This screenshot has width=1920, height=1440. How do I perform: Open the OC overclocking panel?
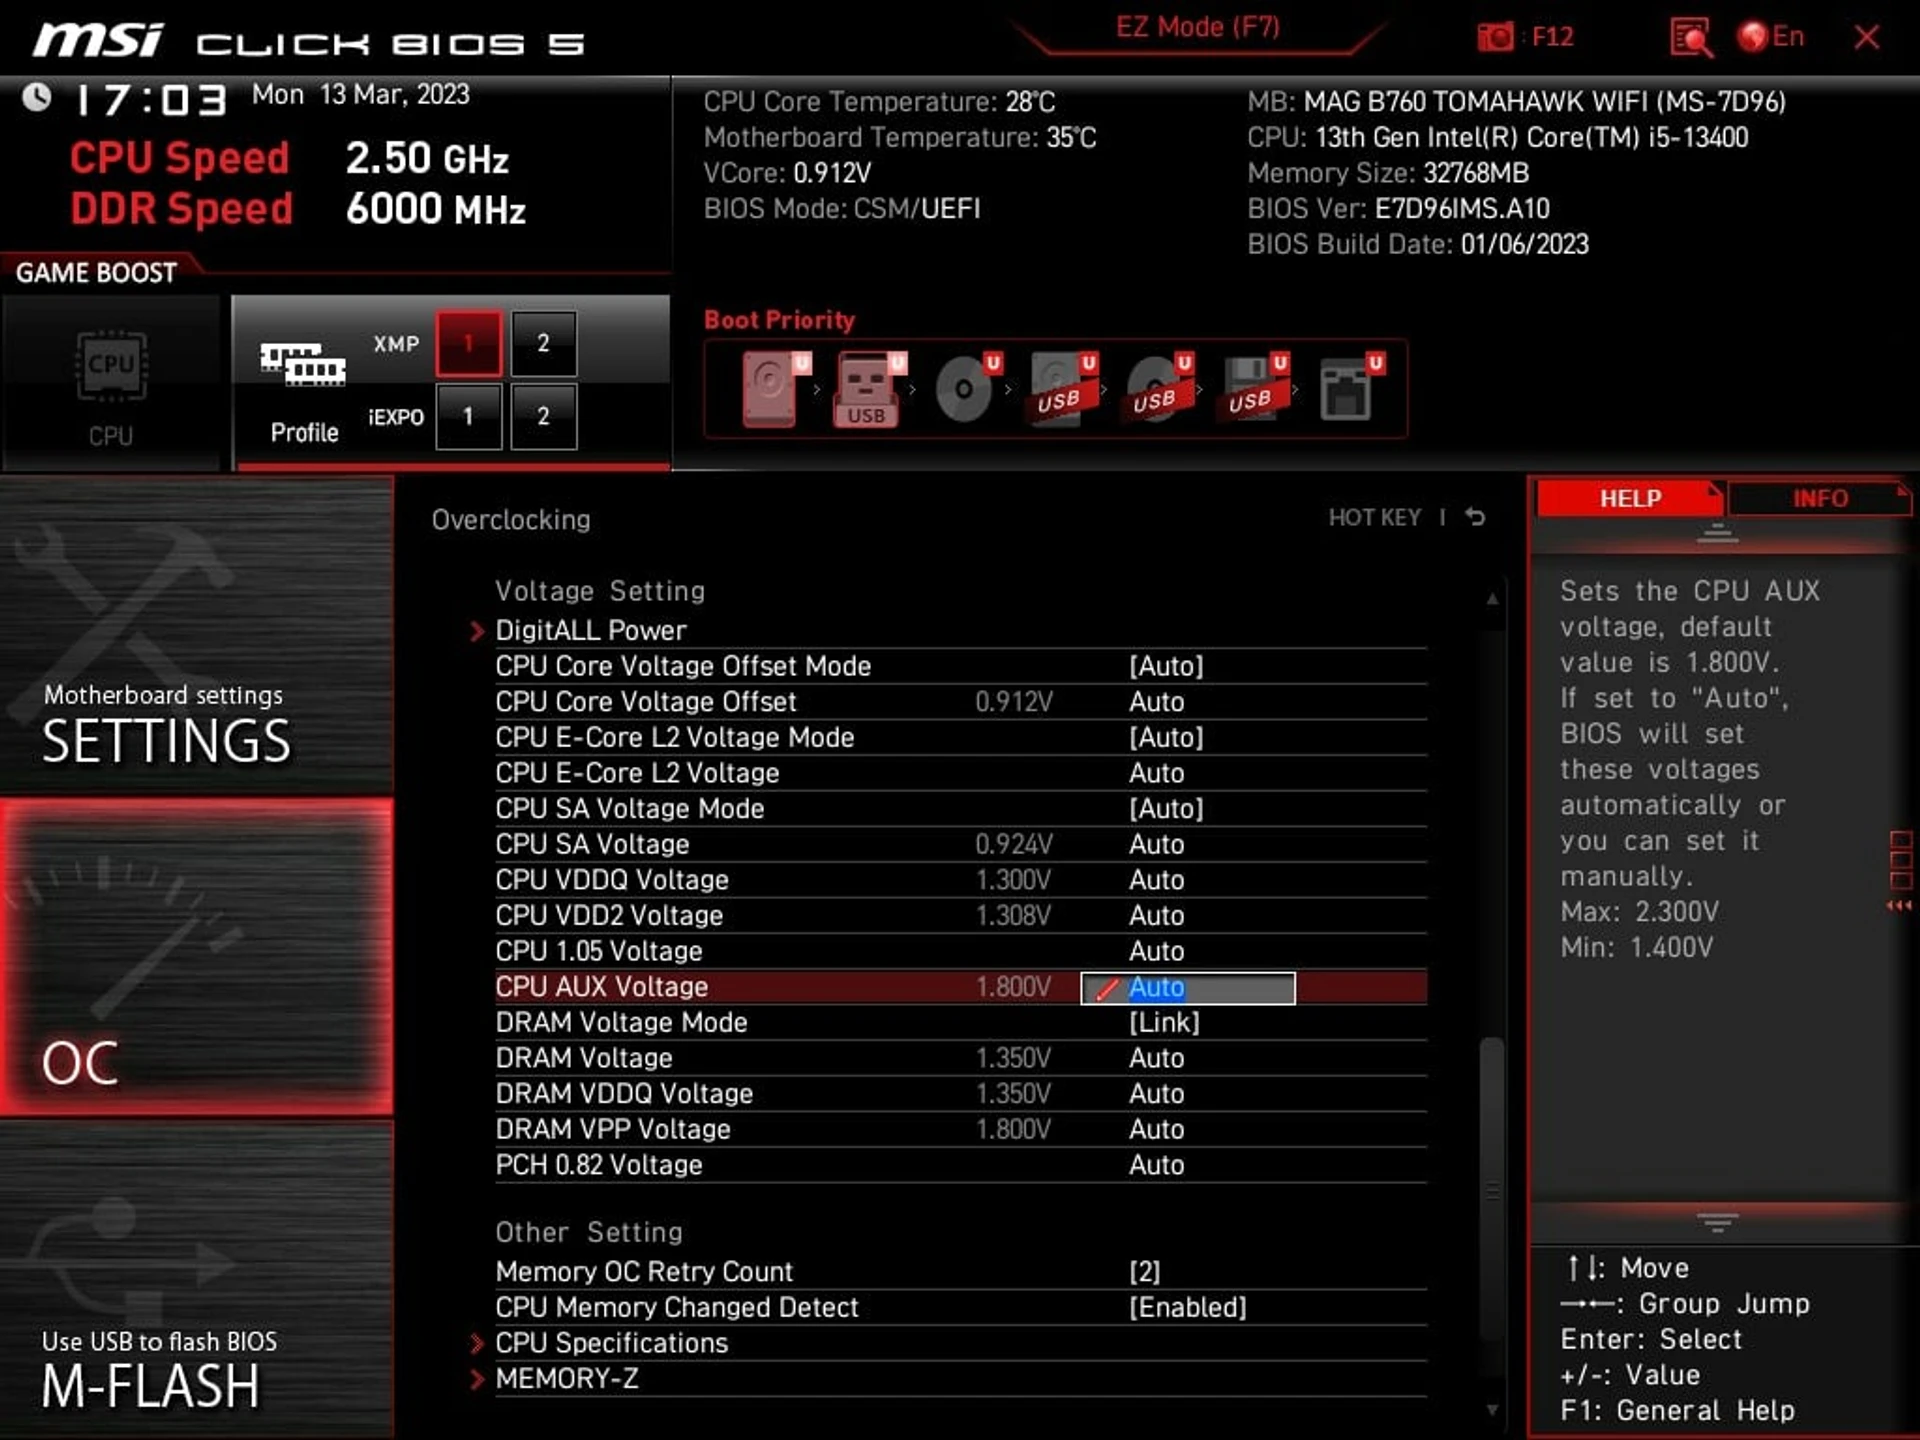pos(196,957)
